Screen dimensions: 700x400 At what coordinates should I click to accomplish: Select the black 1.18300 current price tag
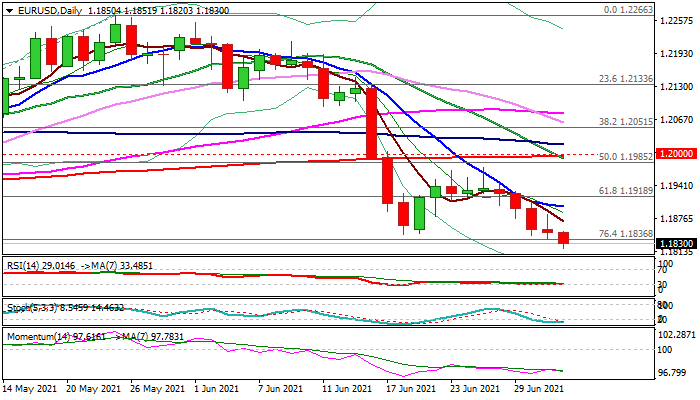point(677,244)
